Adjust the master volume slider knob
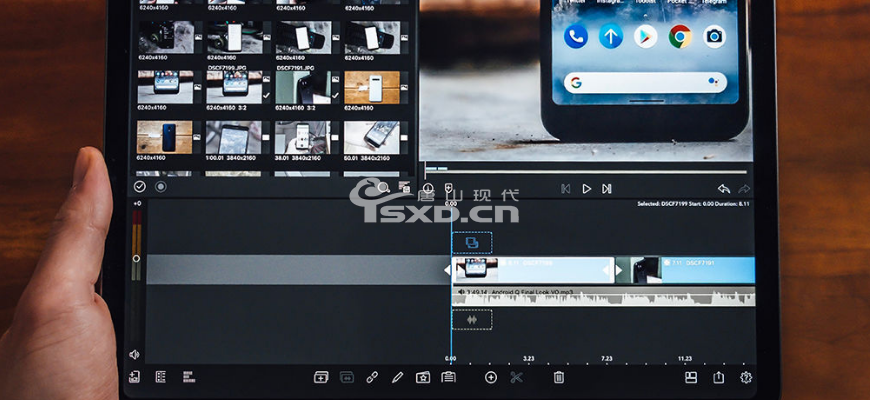 coord(136,259)
